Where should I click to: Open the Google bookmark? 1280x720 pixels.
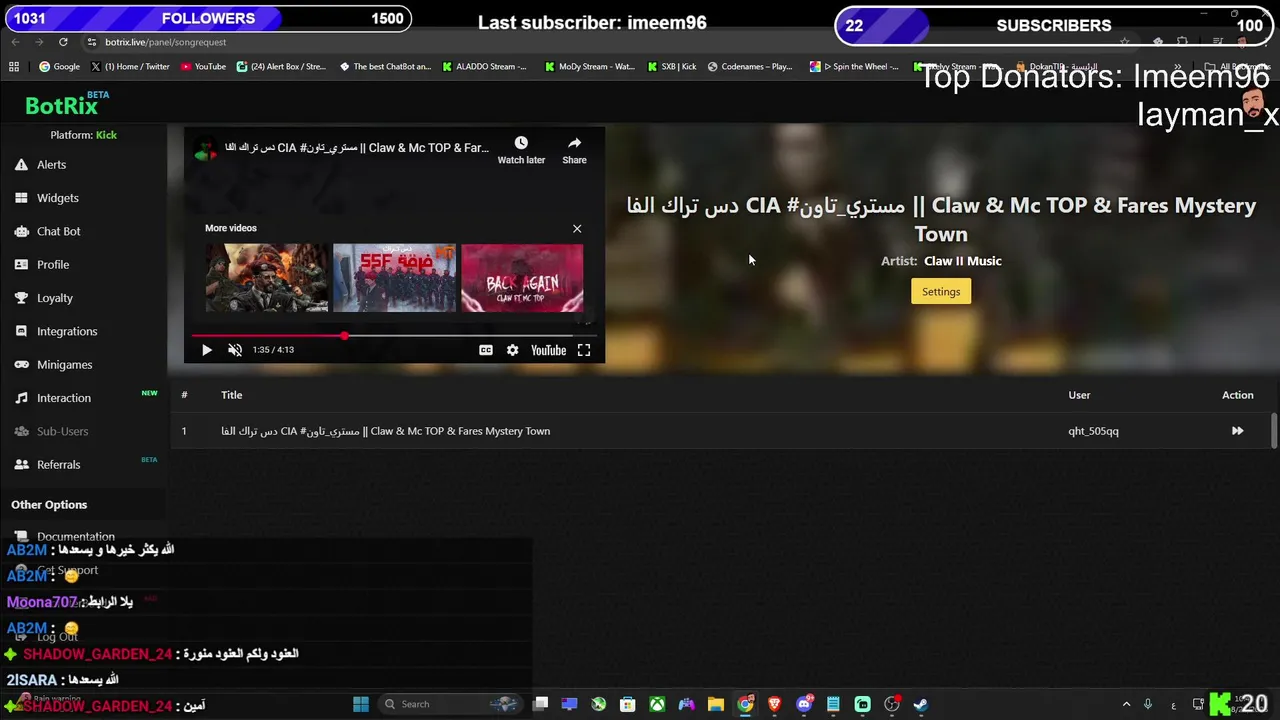pyautogui.click(x=59, y=67)
